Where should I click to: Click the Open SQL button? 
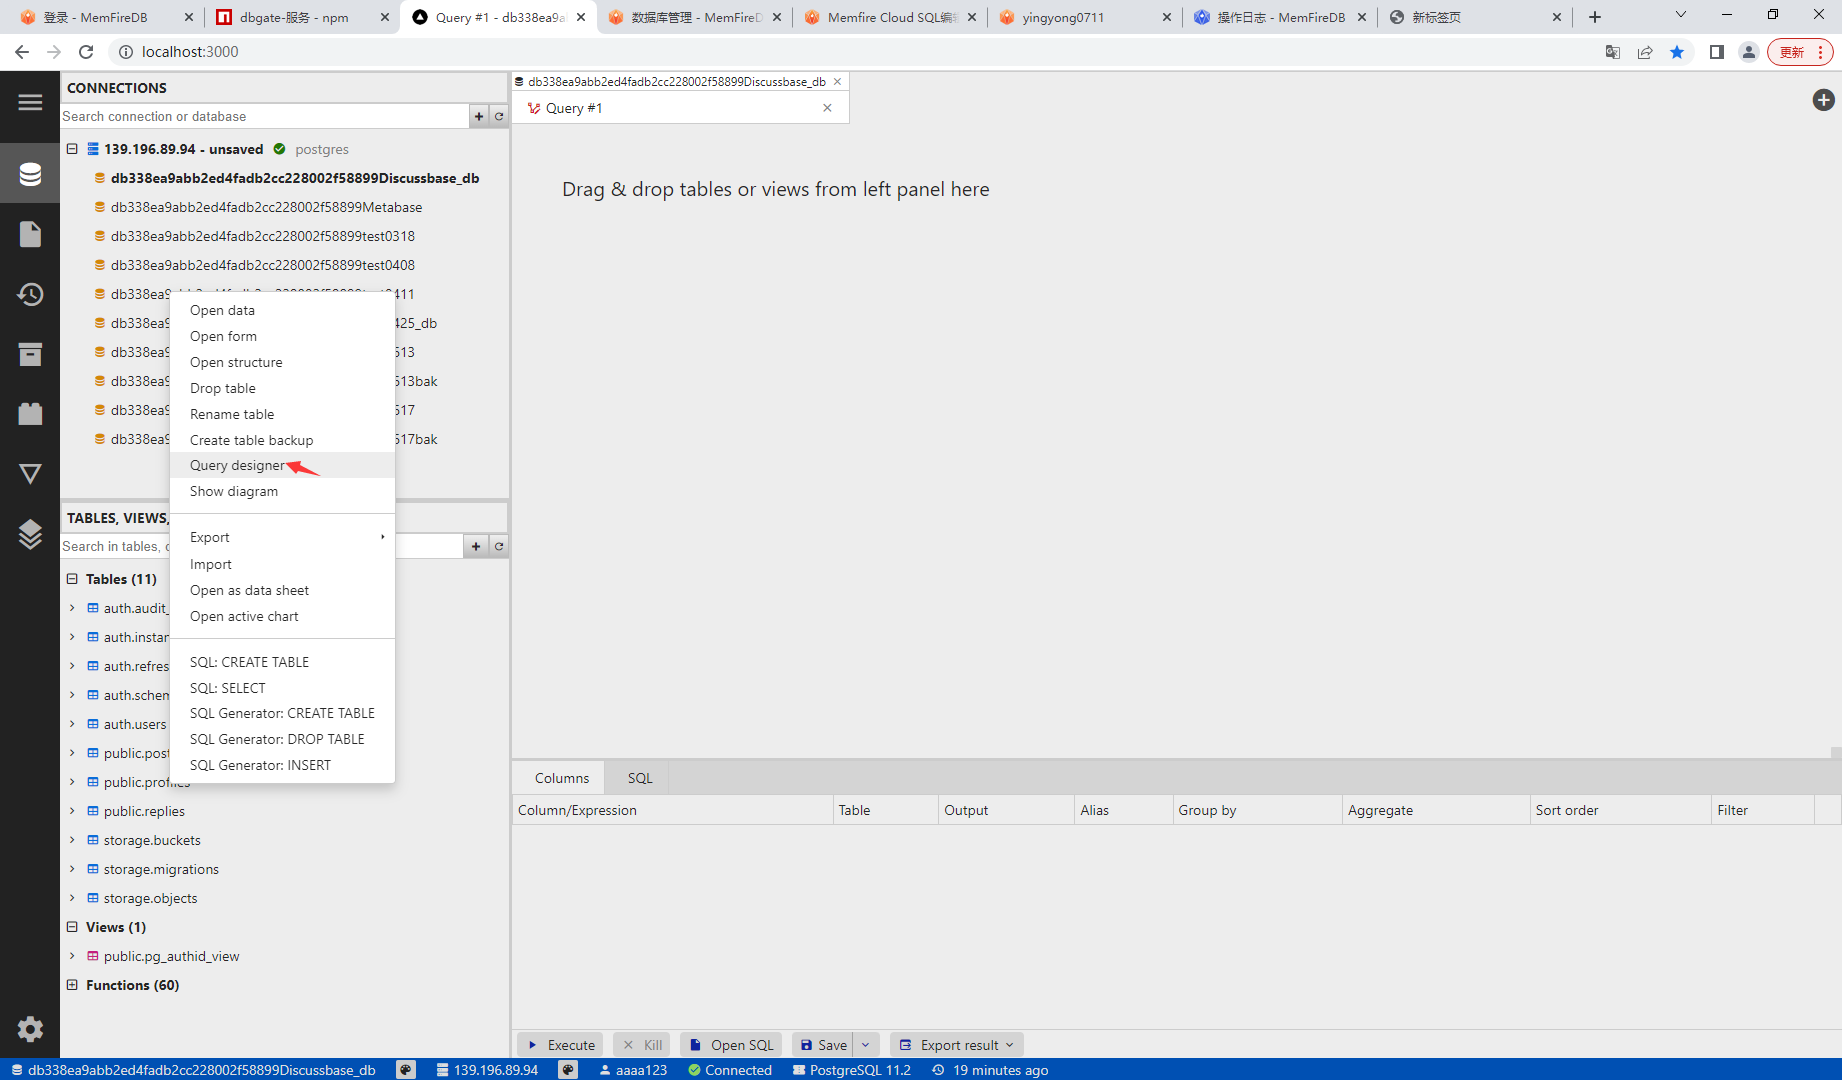pyautogui.click(x=731, y=1045)
